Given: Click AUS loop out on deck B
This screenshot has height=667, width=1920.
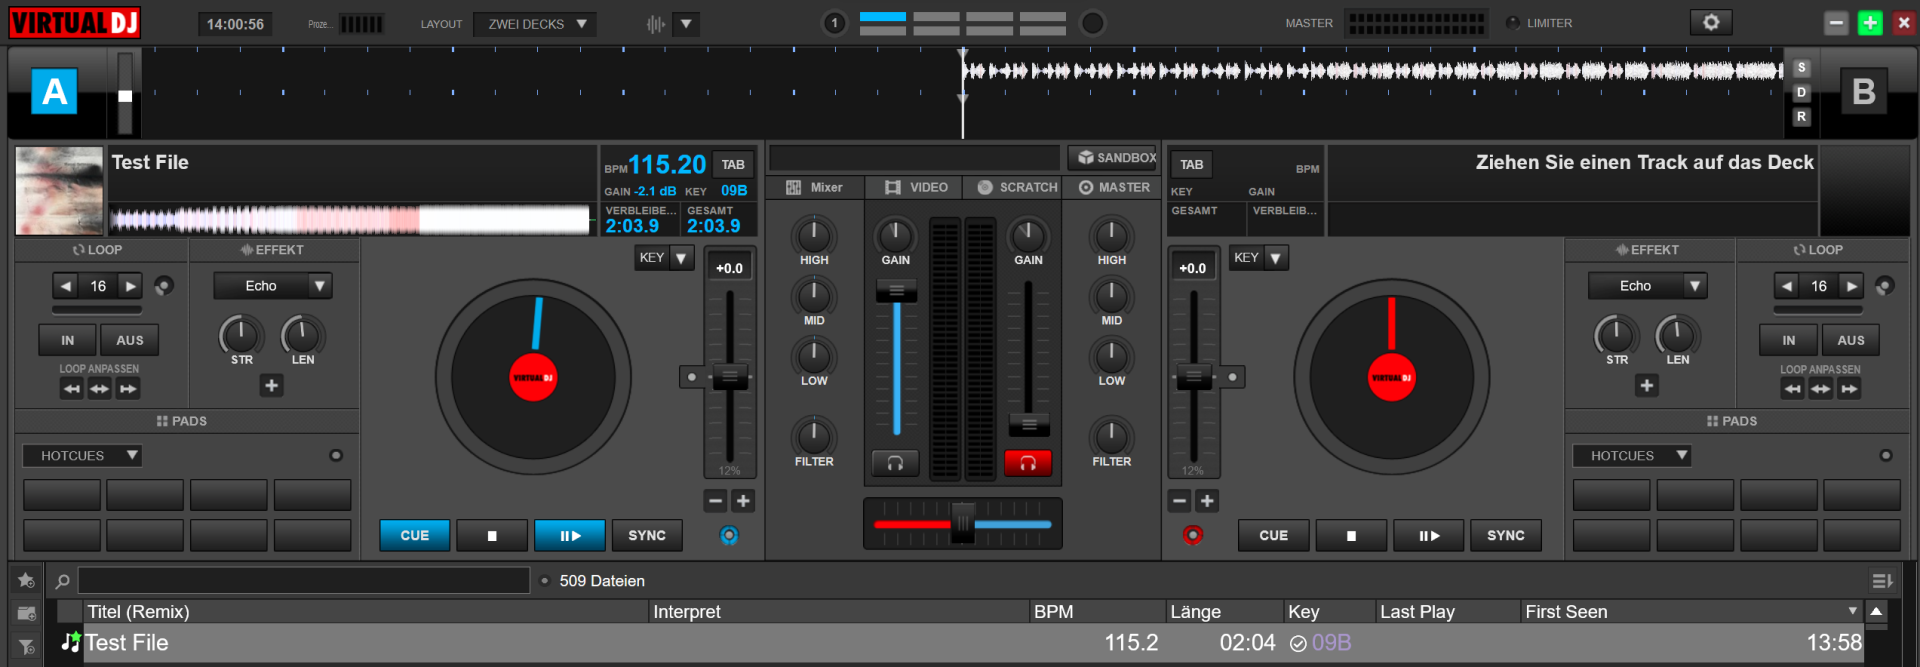Looking at the screenshot, I should [1850, 340].
